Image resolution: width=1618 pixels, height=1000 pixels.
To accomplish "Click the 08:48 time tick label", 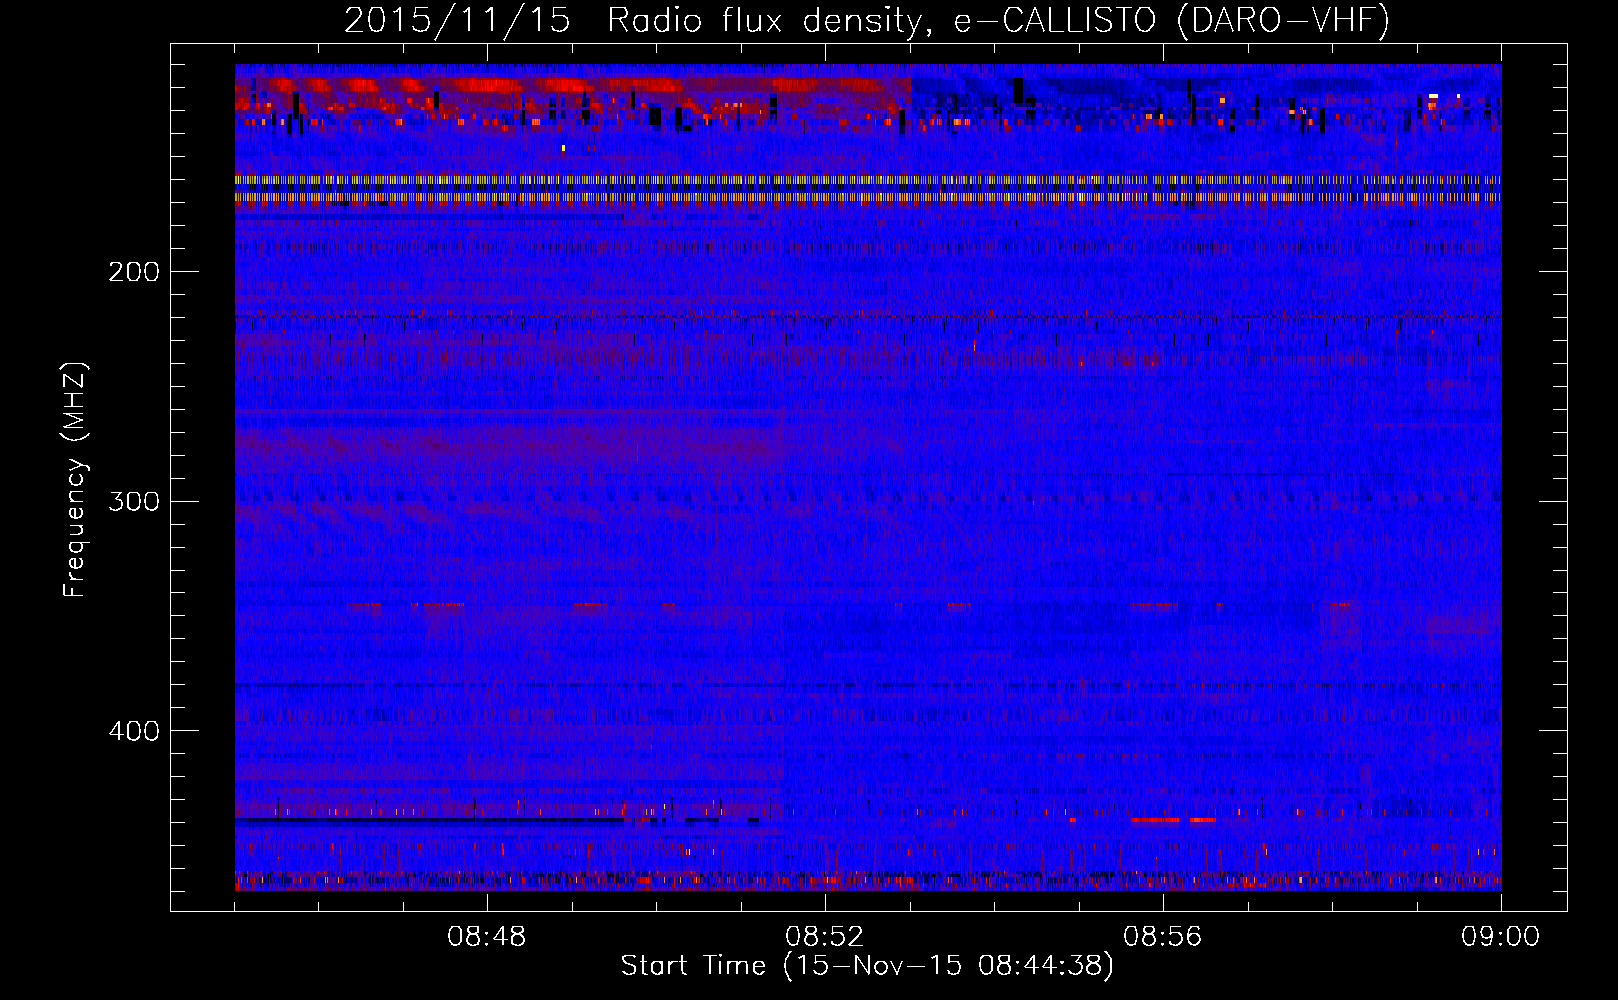I will click(487, 937).
